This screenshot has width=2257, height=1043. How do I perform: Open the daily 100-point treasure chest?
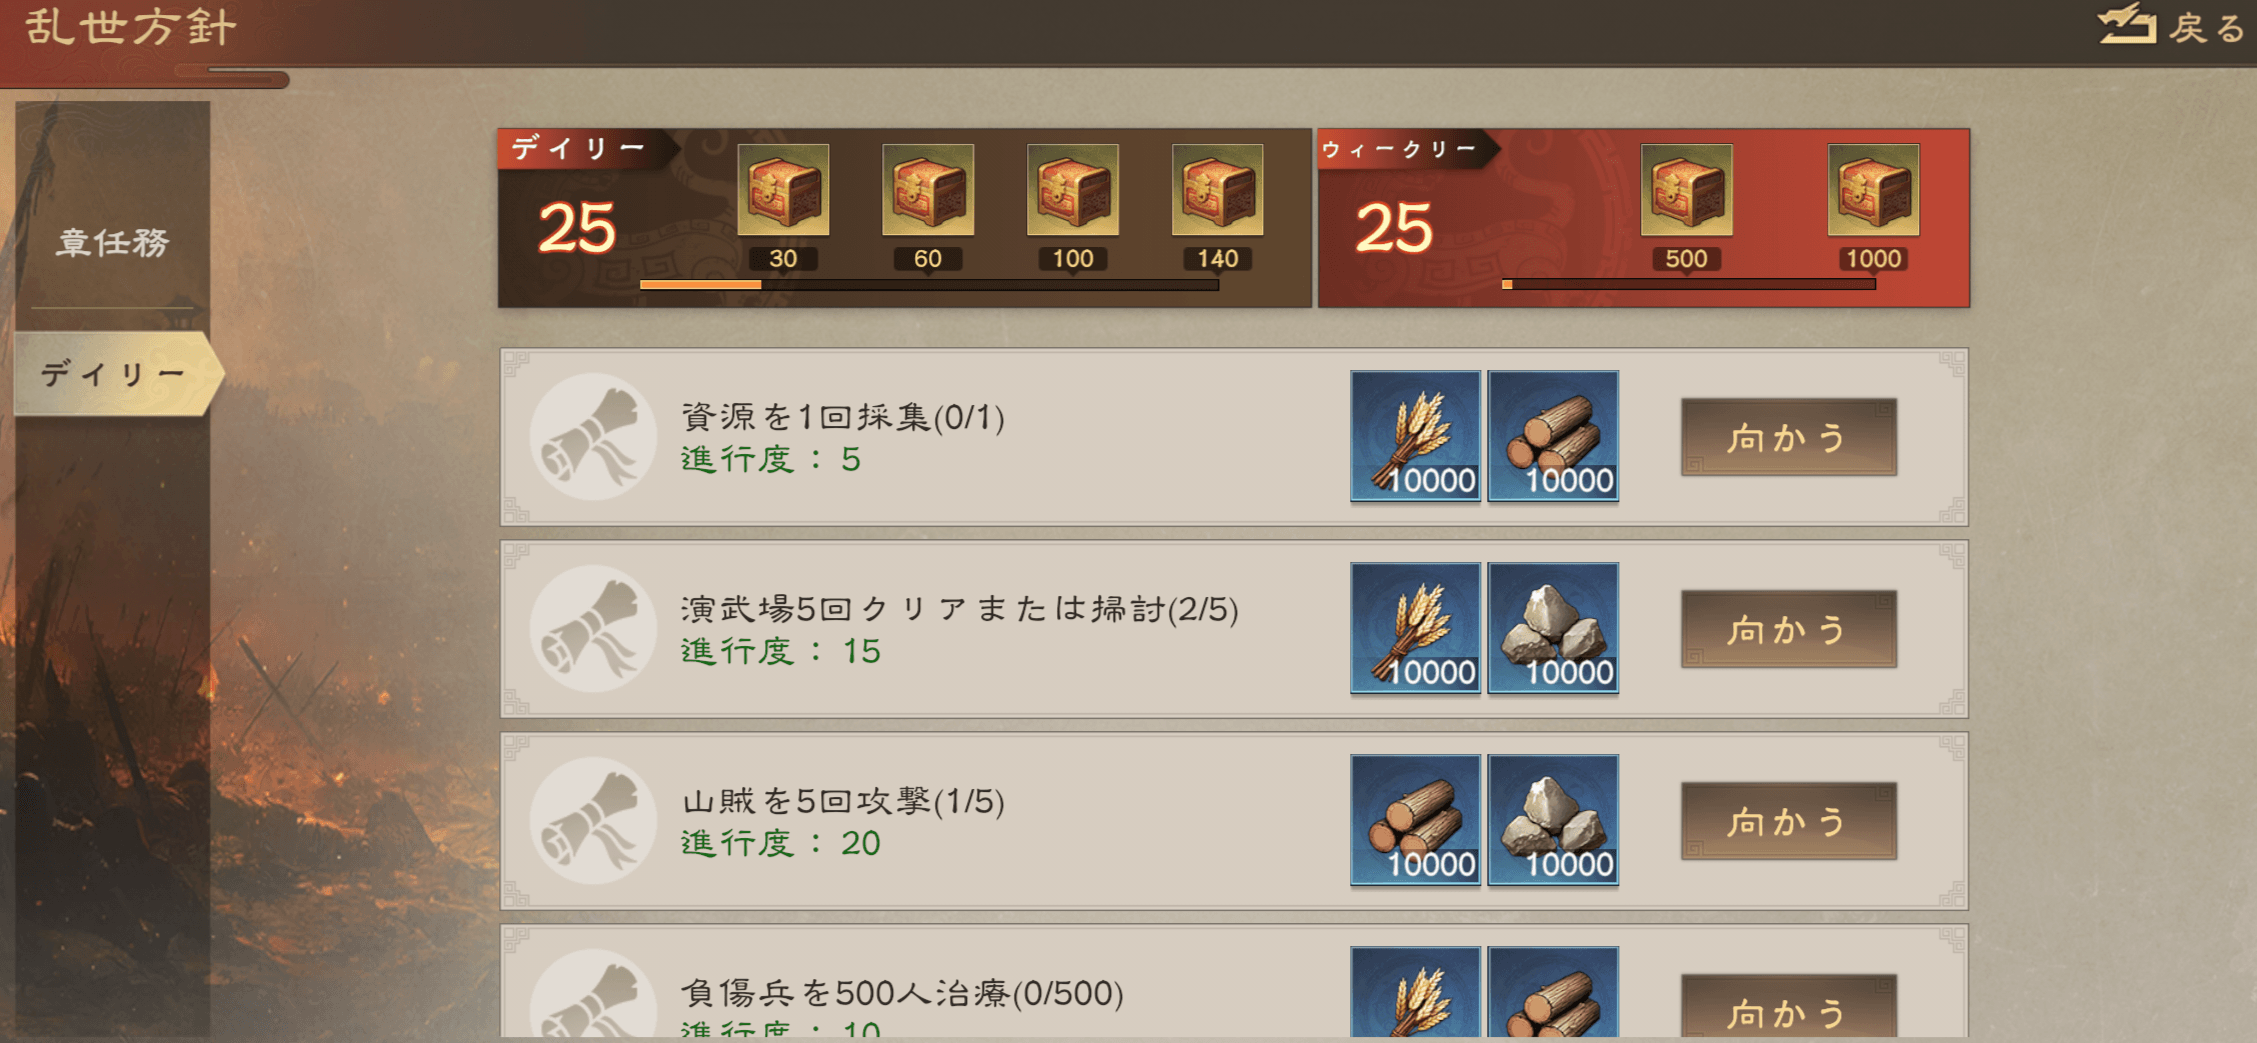pos(1073,190)
